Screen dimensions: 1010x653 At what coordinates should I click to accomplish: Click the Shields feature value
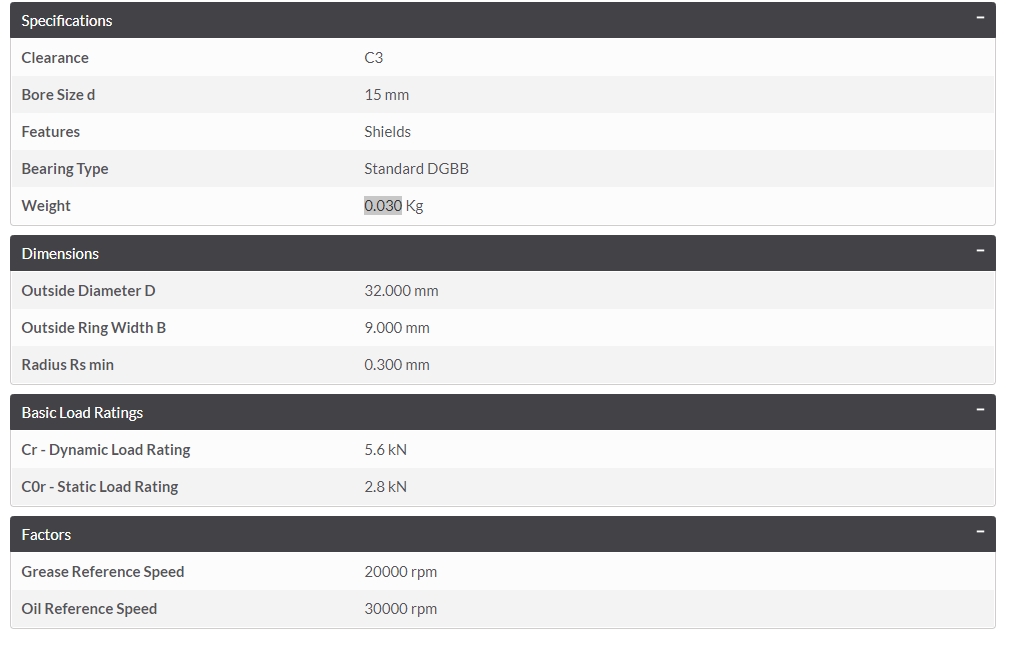(387, 132)
